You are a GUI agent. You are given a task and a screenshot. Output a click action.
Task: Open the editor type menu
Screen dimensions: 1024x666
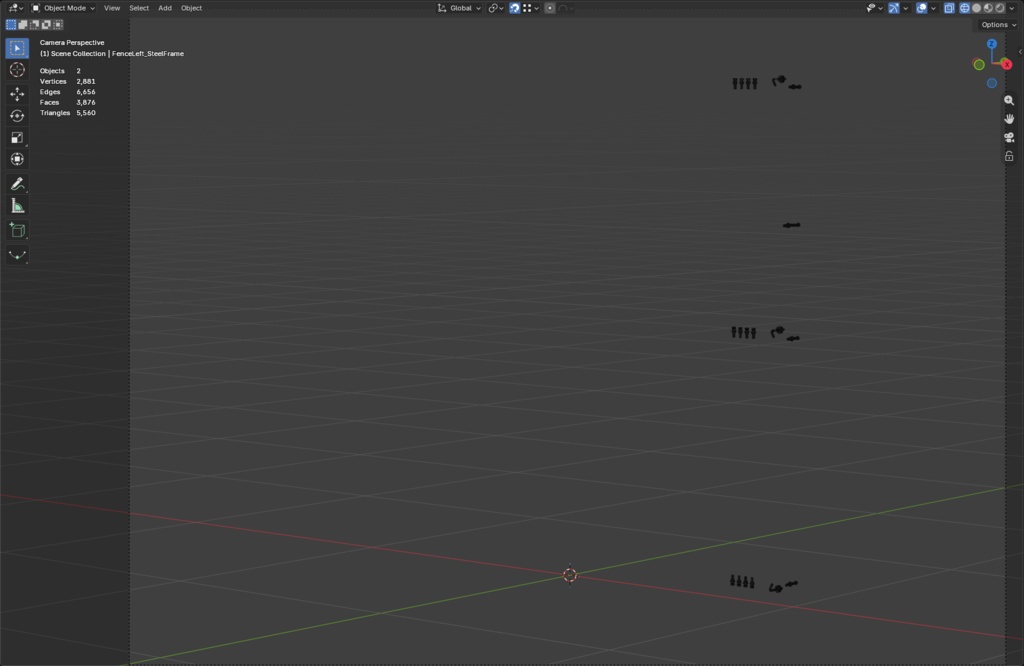(x=15, y=8)
